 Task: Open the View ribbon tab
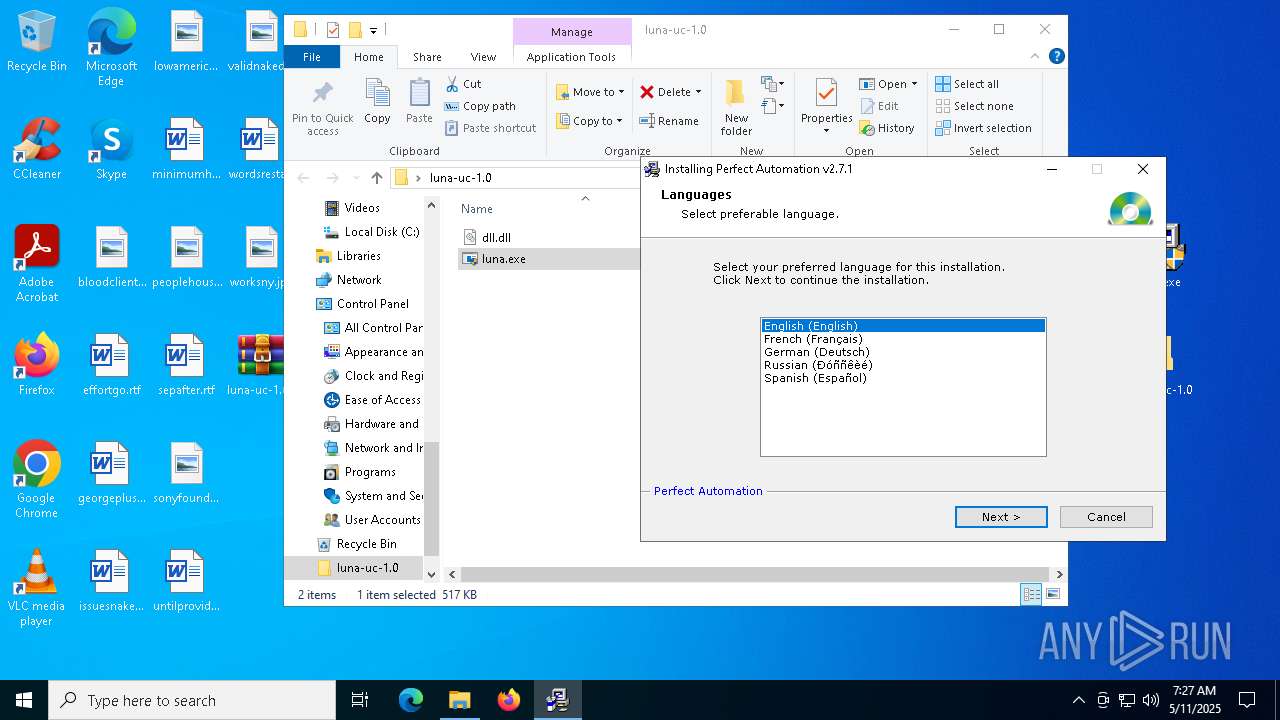pos(483,57)
